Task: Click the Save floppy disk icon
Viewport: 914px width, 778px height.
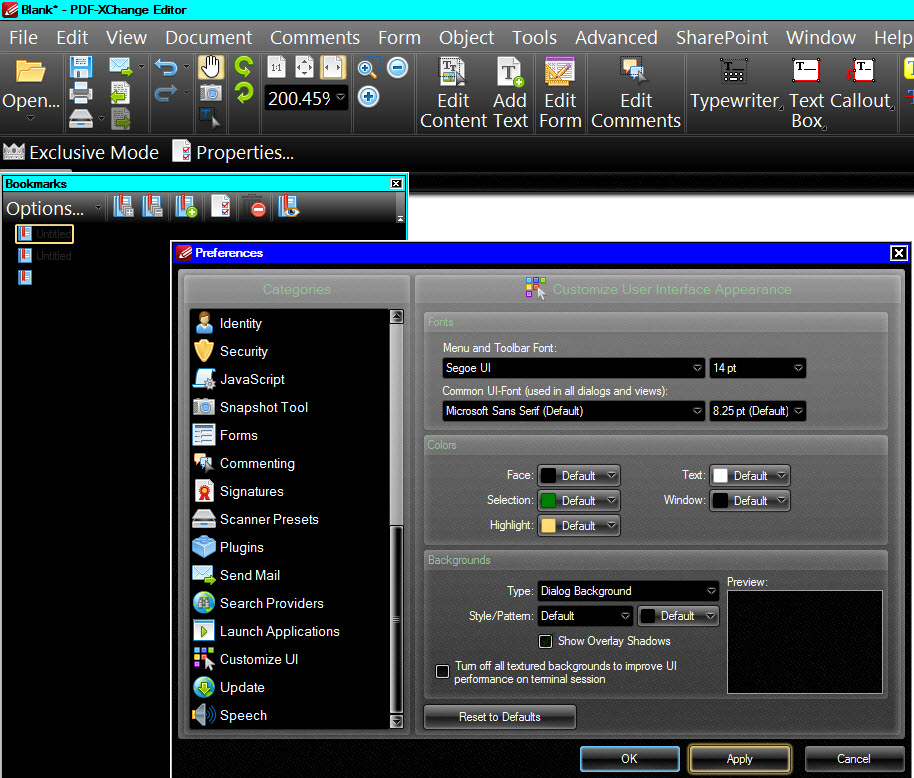Action: pos(80,67)
